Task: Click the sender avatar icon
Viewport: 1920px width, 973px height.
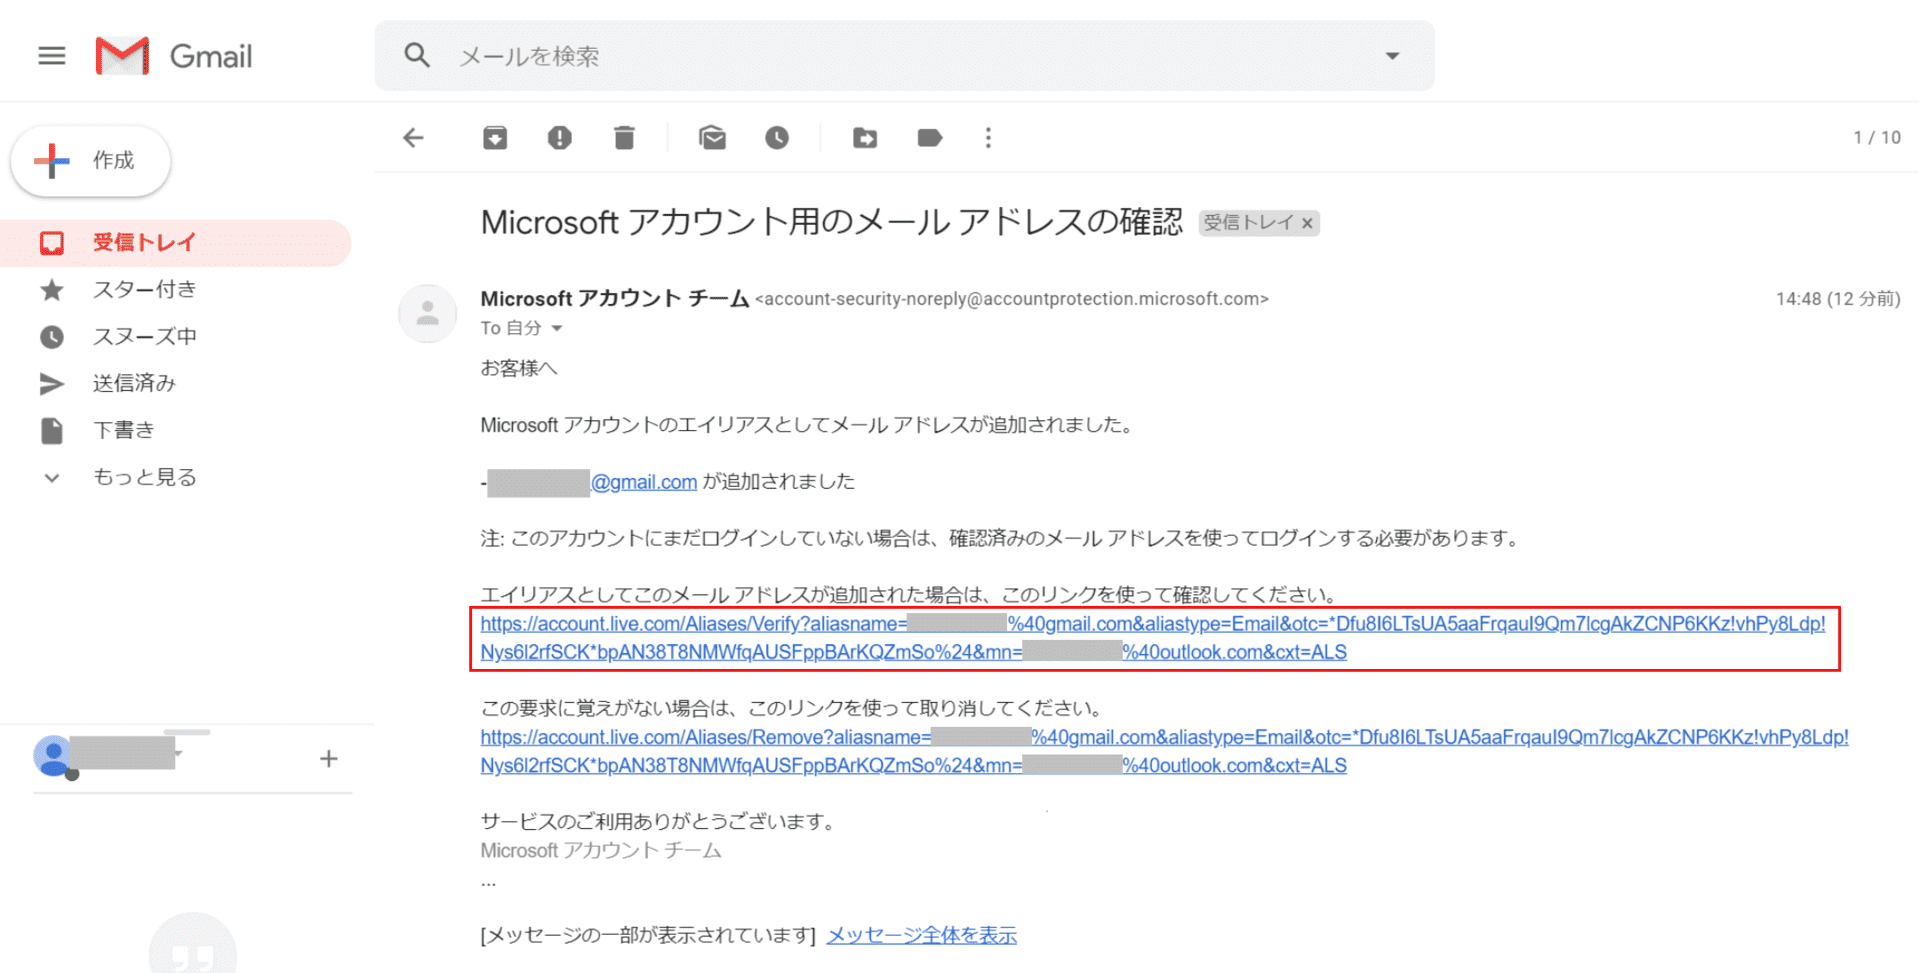Action: click(x=428, y=313)
